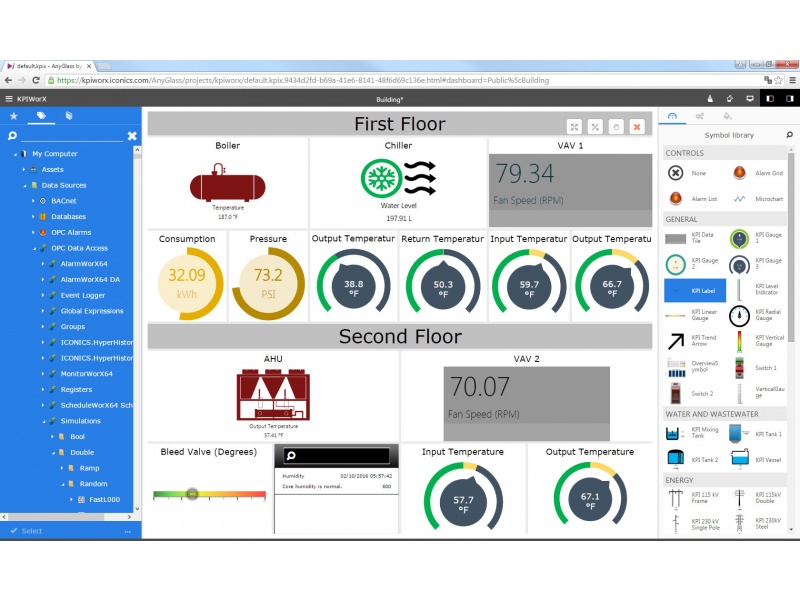Choose the KPI Radial Gauge symbol

point(758,316)
